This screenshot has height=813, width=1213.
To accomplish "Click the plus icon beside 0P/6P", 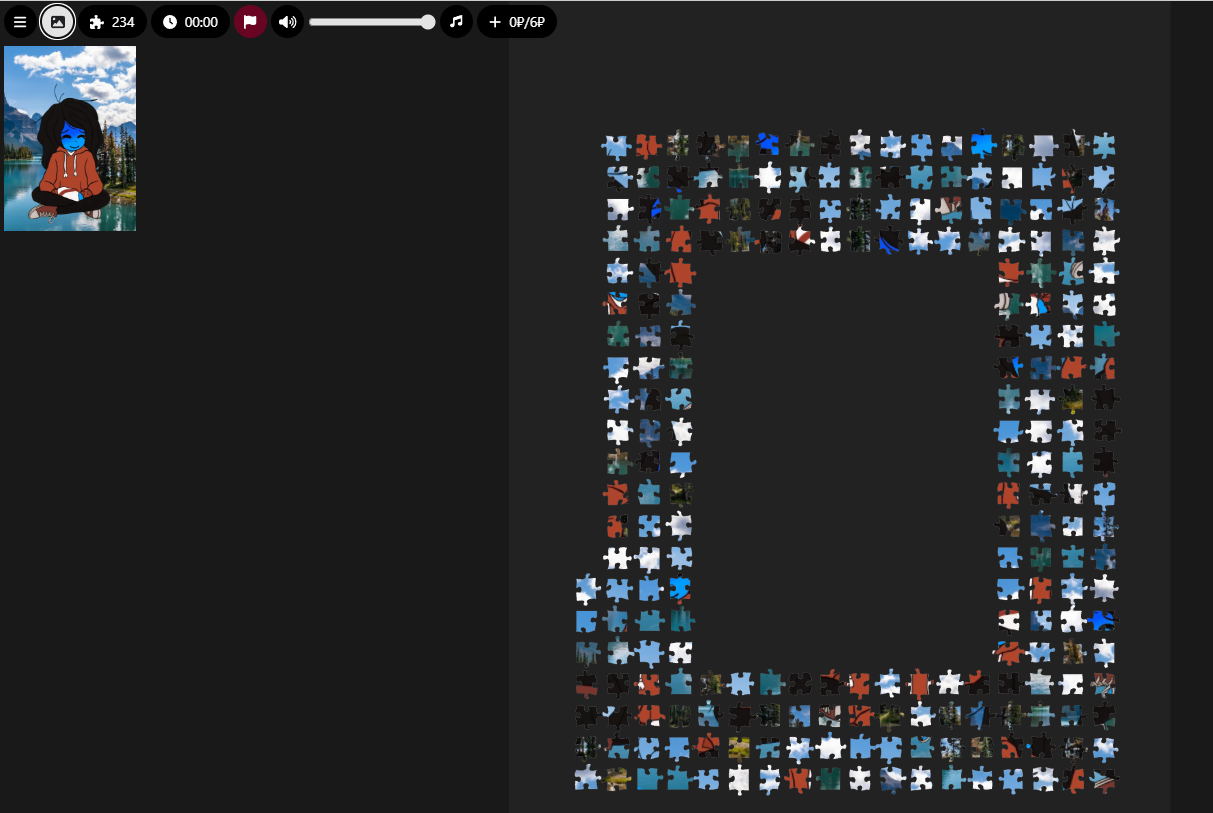I will 494,22.
